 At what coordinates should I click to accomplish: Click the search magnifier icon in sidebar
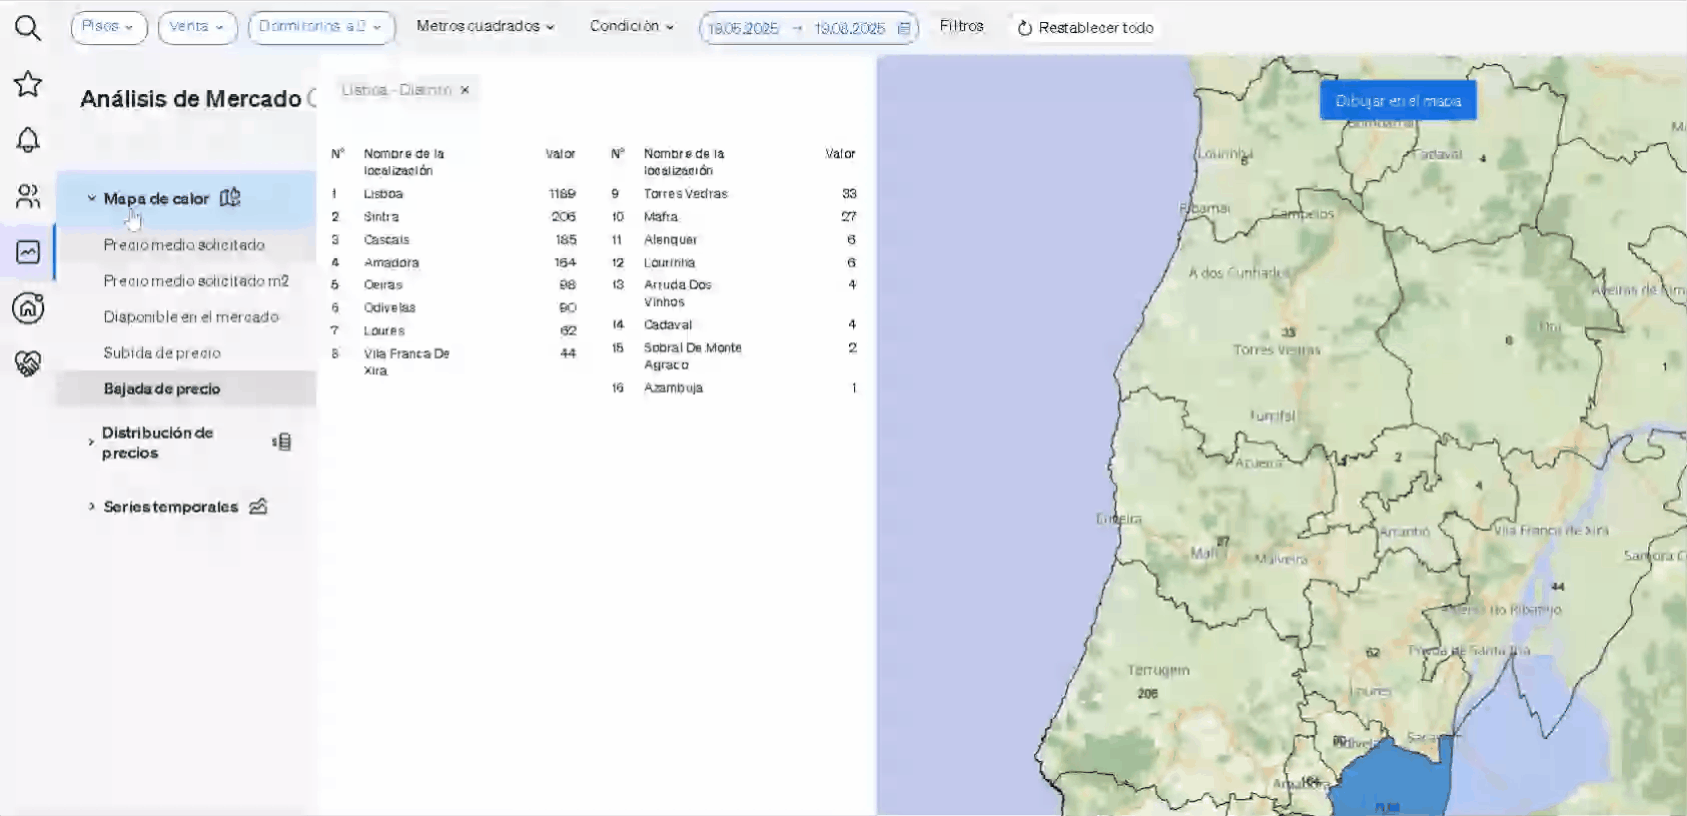click(28, 28)
